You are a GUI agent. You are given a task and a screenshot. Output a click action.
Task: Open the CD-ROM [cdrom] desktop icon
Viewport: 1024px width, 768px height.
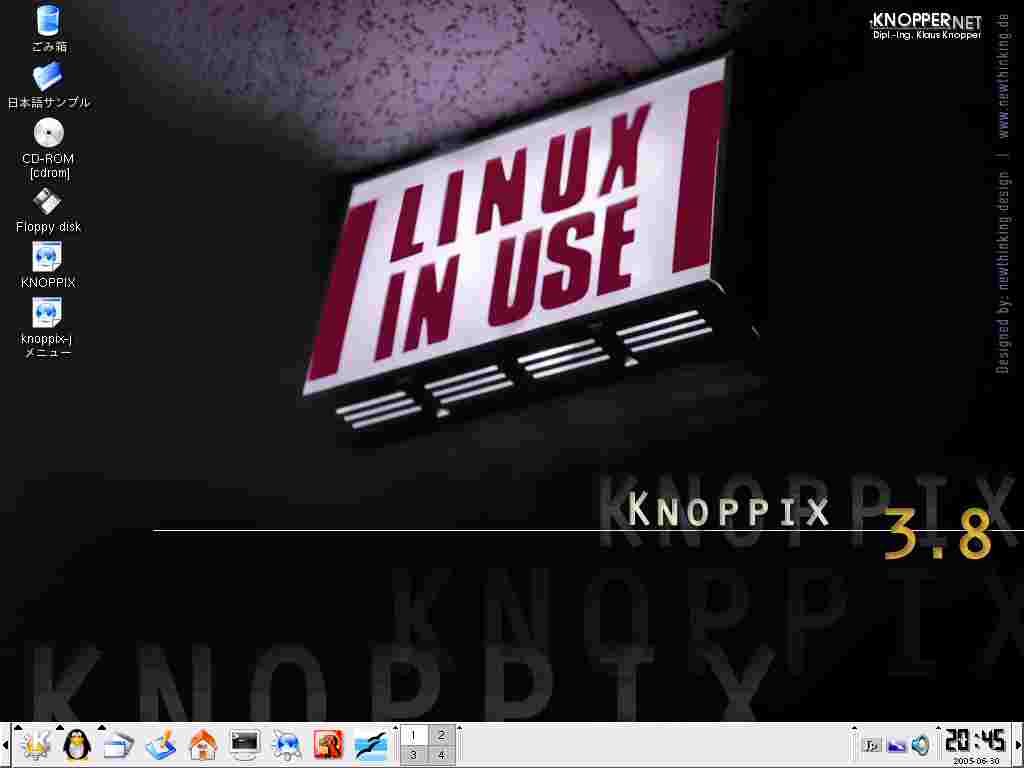[48, 133]
